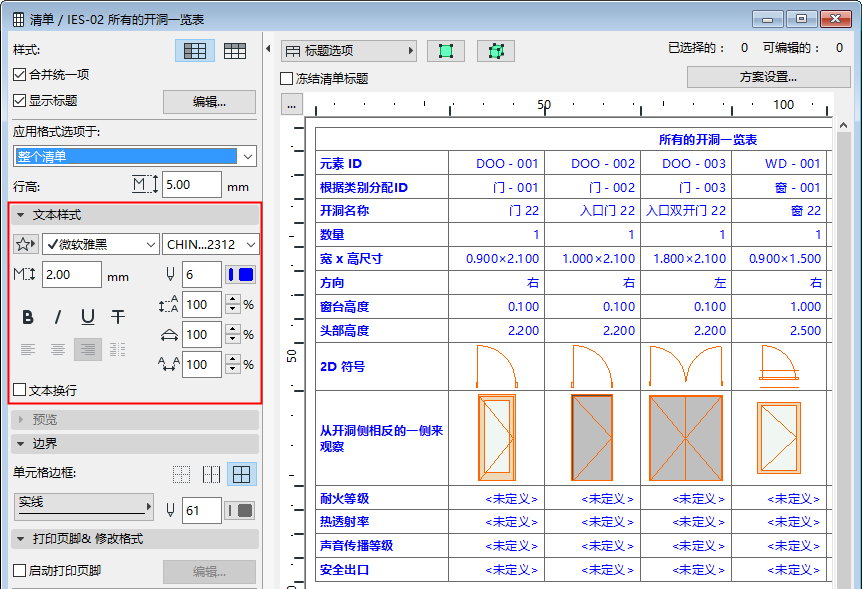Open 方案设置... button
This screenshot has height=589, width=862.
769,77
